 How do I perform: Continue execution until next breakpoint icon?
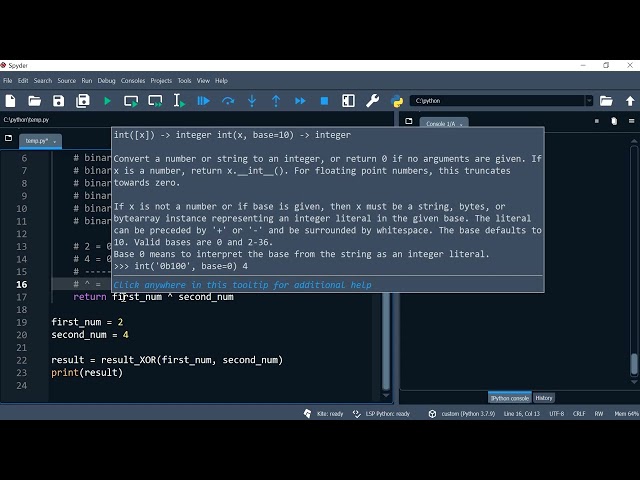[x=300, y=101]
